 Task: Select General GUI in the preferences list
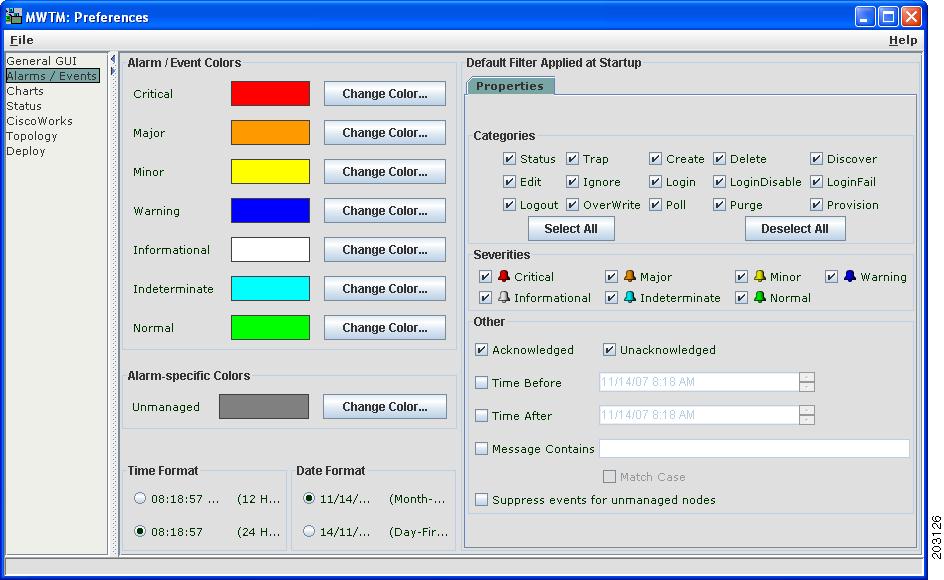coord(42,61)
